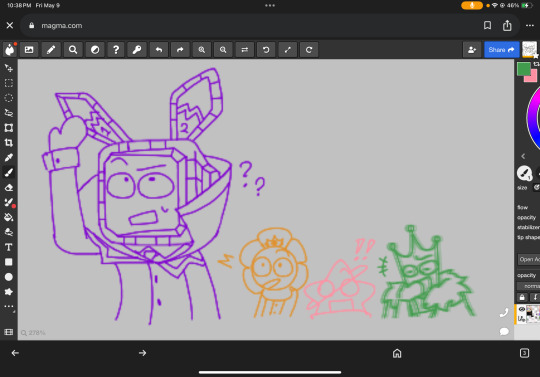This screenshot has width=540, height=377.
Task: Open the layer blend mode dropdown showing normal
Action: tap(529, 286)
